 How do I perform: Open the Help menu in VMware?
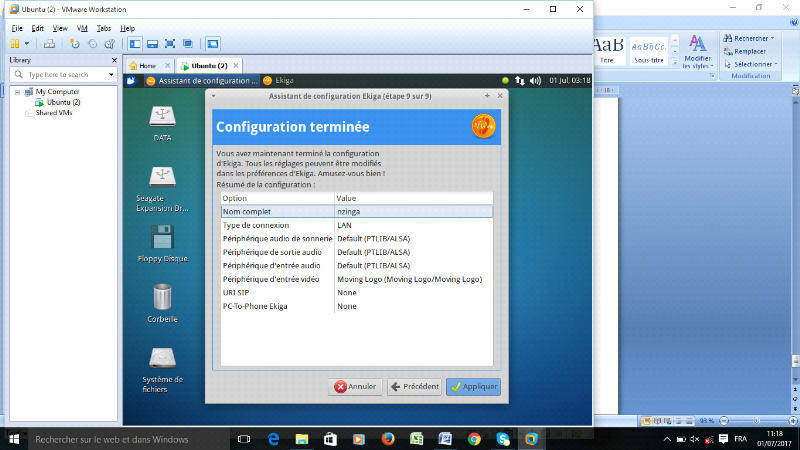pos(127,29)
